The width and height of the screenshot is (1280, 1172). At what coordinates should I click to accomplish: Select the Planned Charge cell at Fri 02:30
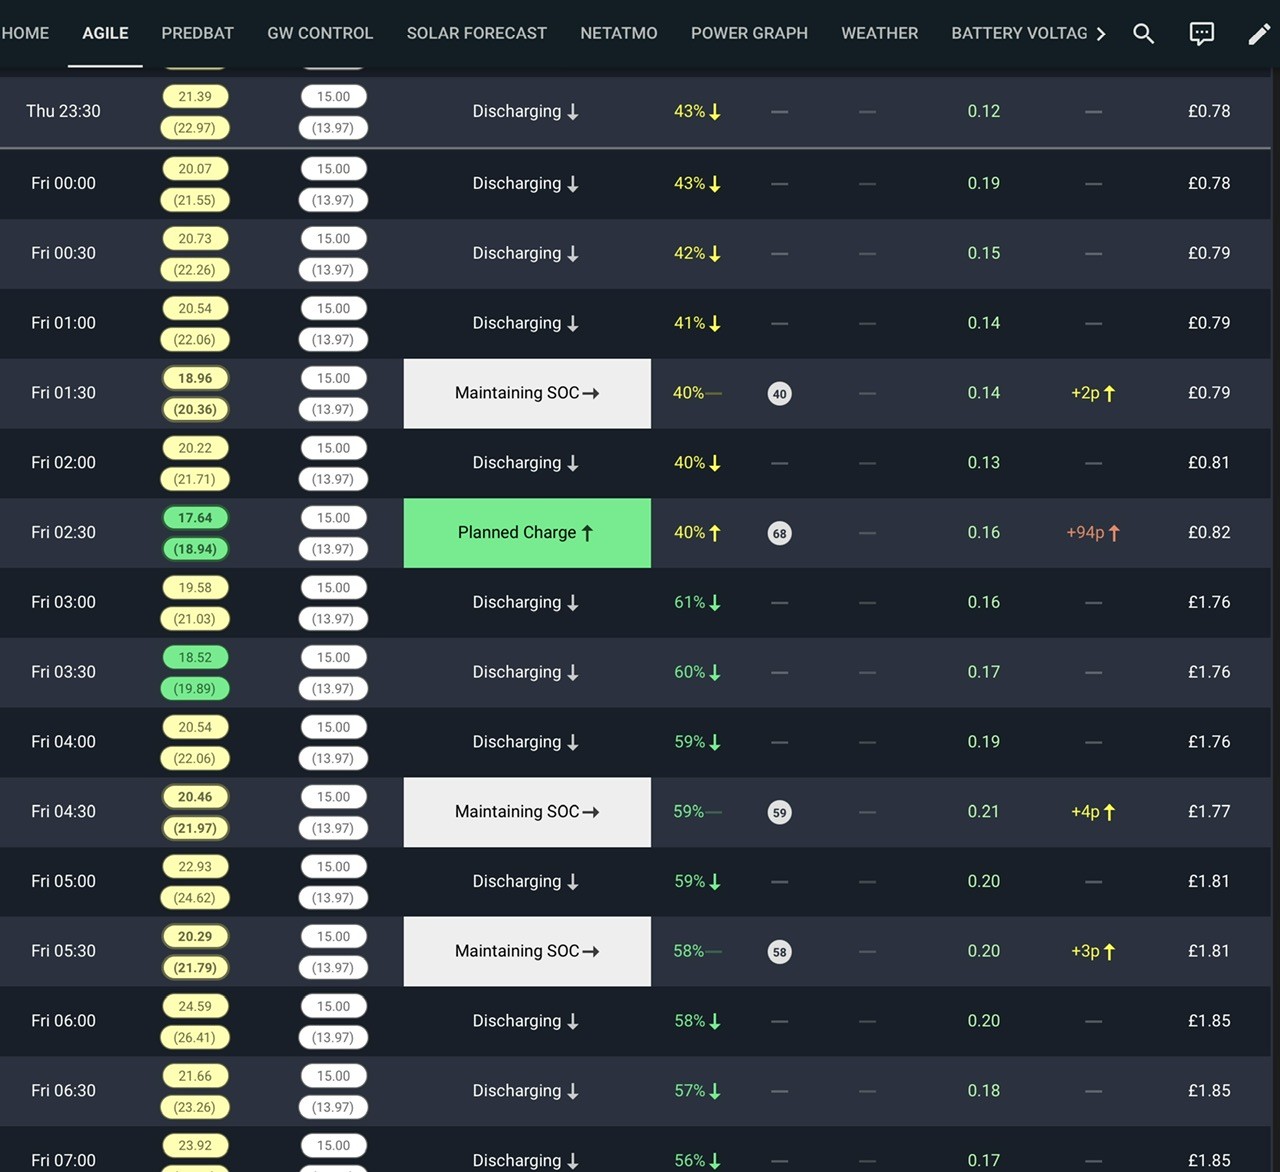527,533
